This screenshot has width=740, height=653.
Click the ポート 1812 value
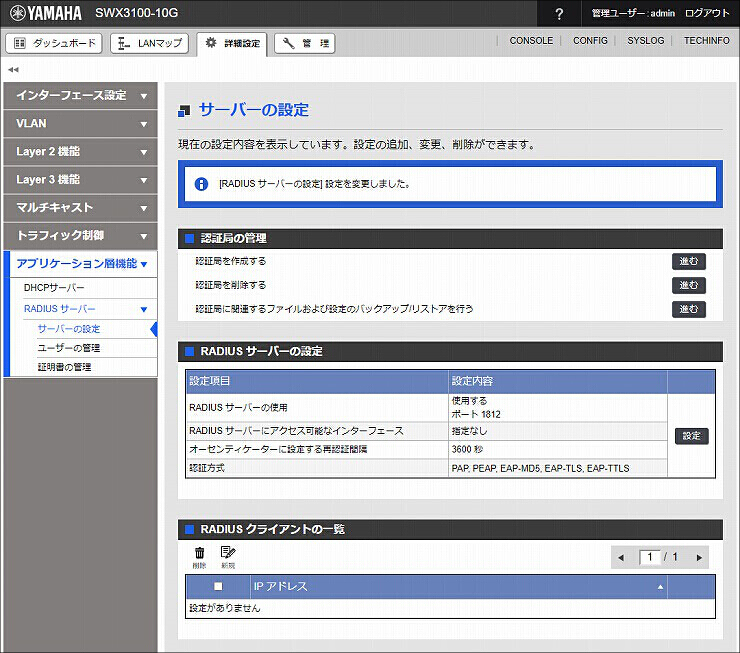pos(476,414)
